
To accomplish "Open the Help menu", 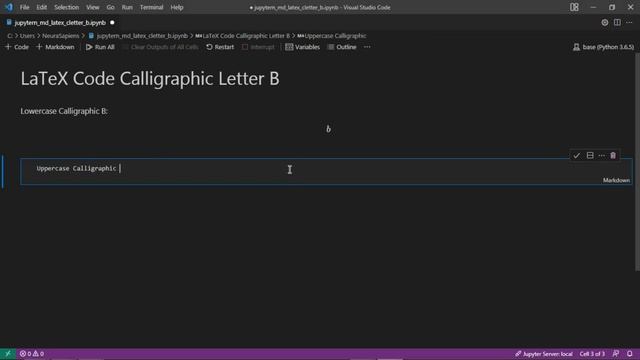I will pos(177,7).
